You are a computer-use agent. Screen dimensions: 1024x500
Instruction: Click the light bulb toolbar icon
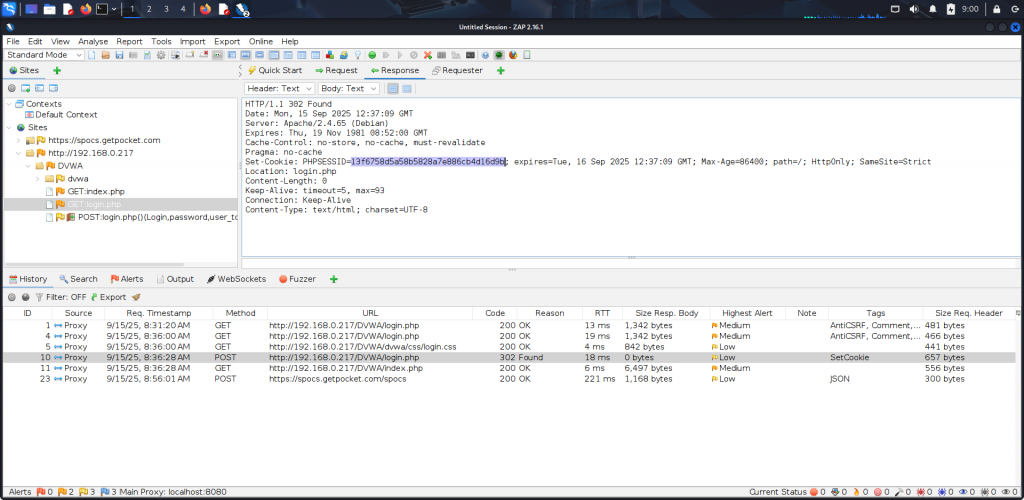pyautogui.click(x=358, y=55)
